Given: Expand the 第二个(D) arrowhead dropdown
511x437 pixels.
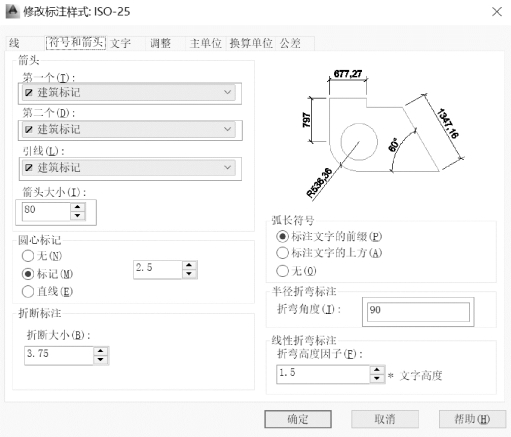Looking at the screenshot, I should 129,129.
